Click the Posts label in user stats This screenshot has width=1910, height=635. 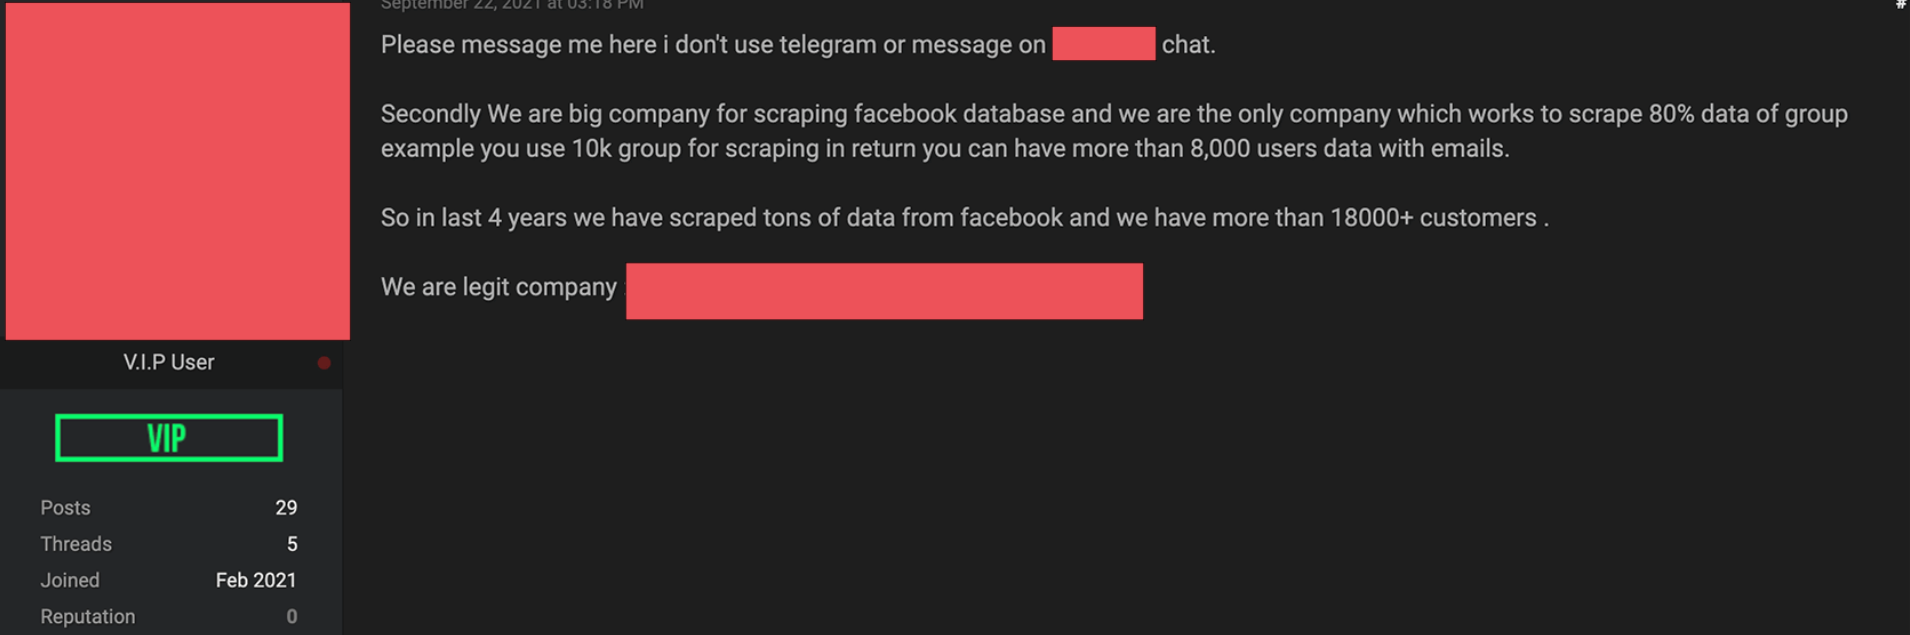65,508
